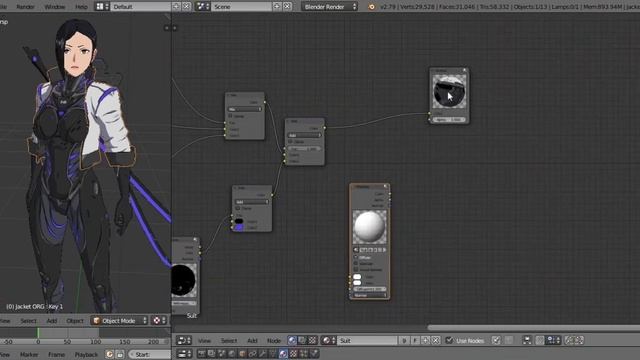Delete the current Scene
The image size is (640, 360).
pos(287,7)
